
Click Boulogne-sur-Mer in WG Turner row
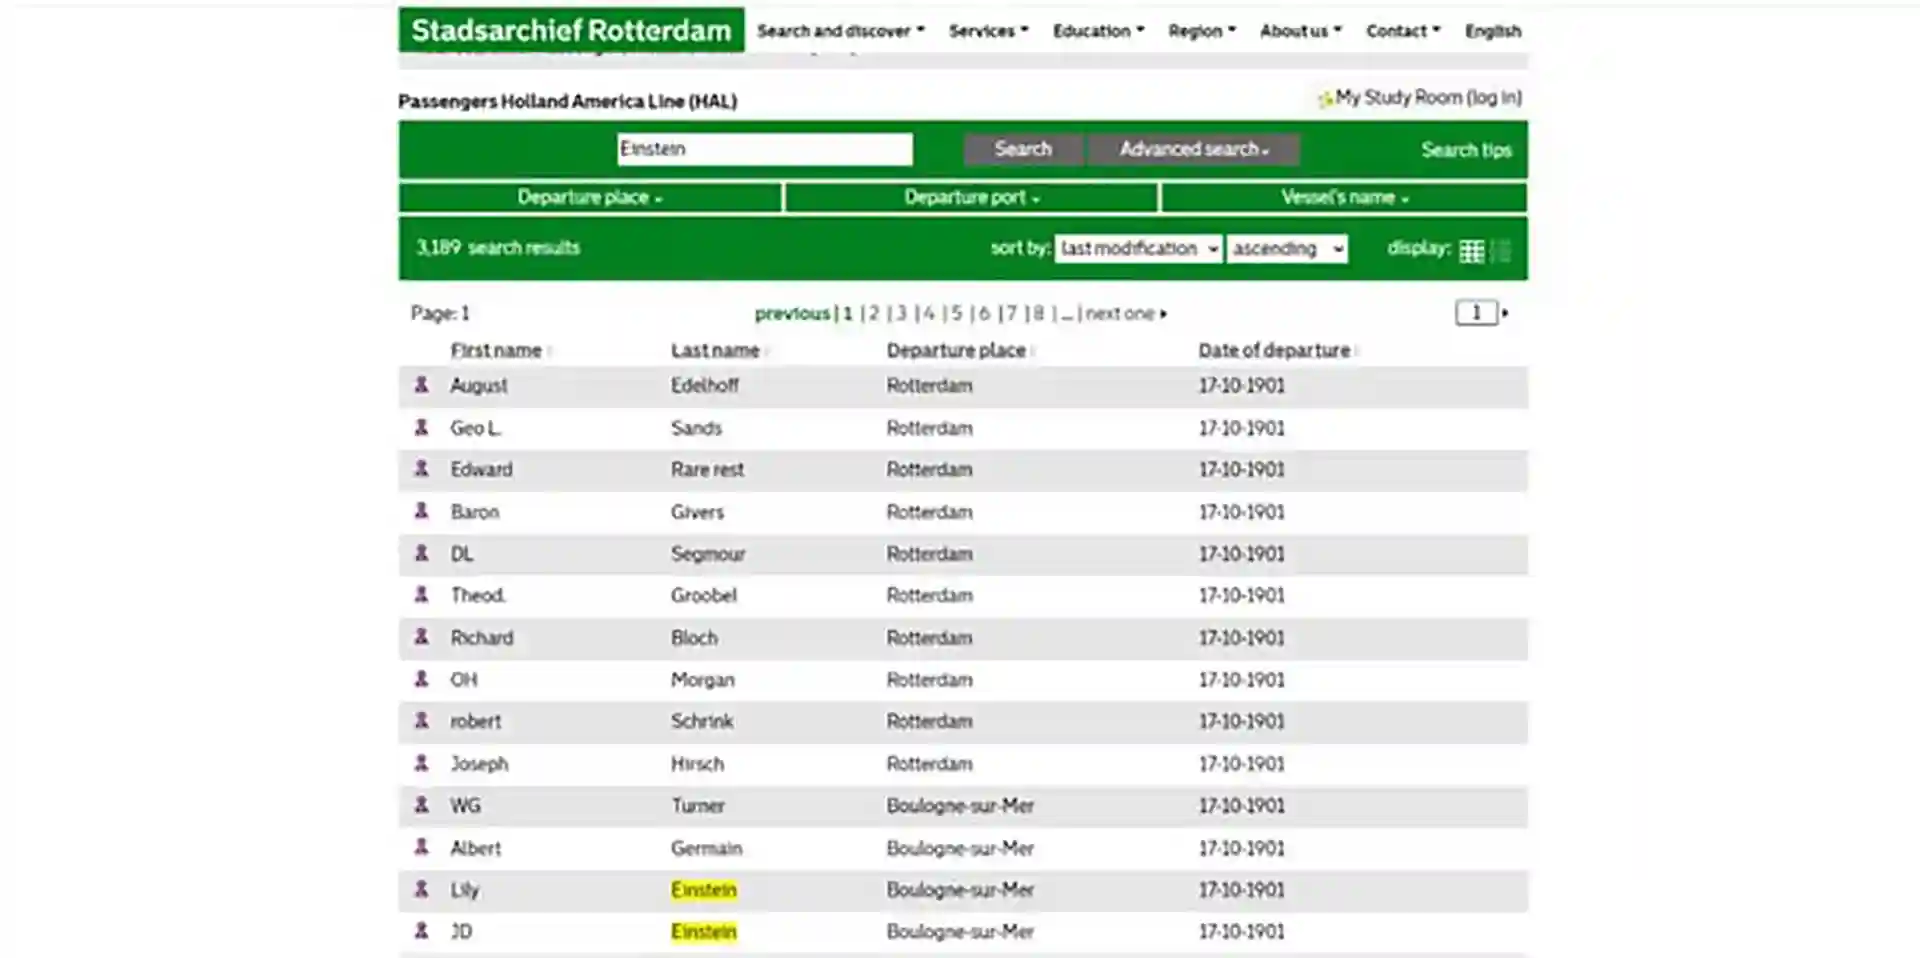[960, 806]
